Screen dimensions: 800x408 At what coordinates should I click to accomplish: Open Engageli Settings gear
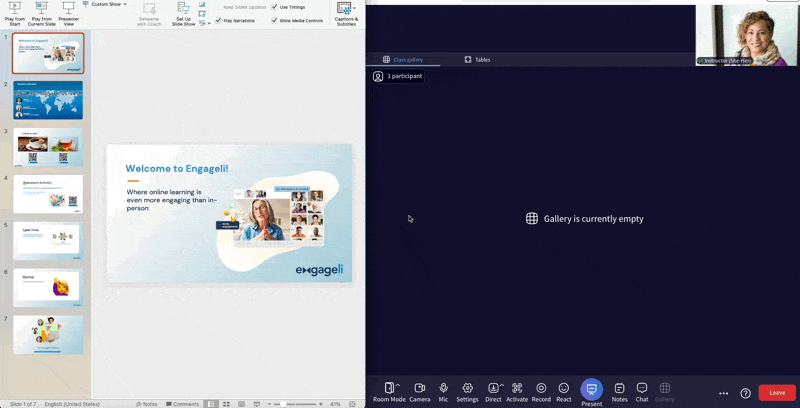click(x=467, y=388)
